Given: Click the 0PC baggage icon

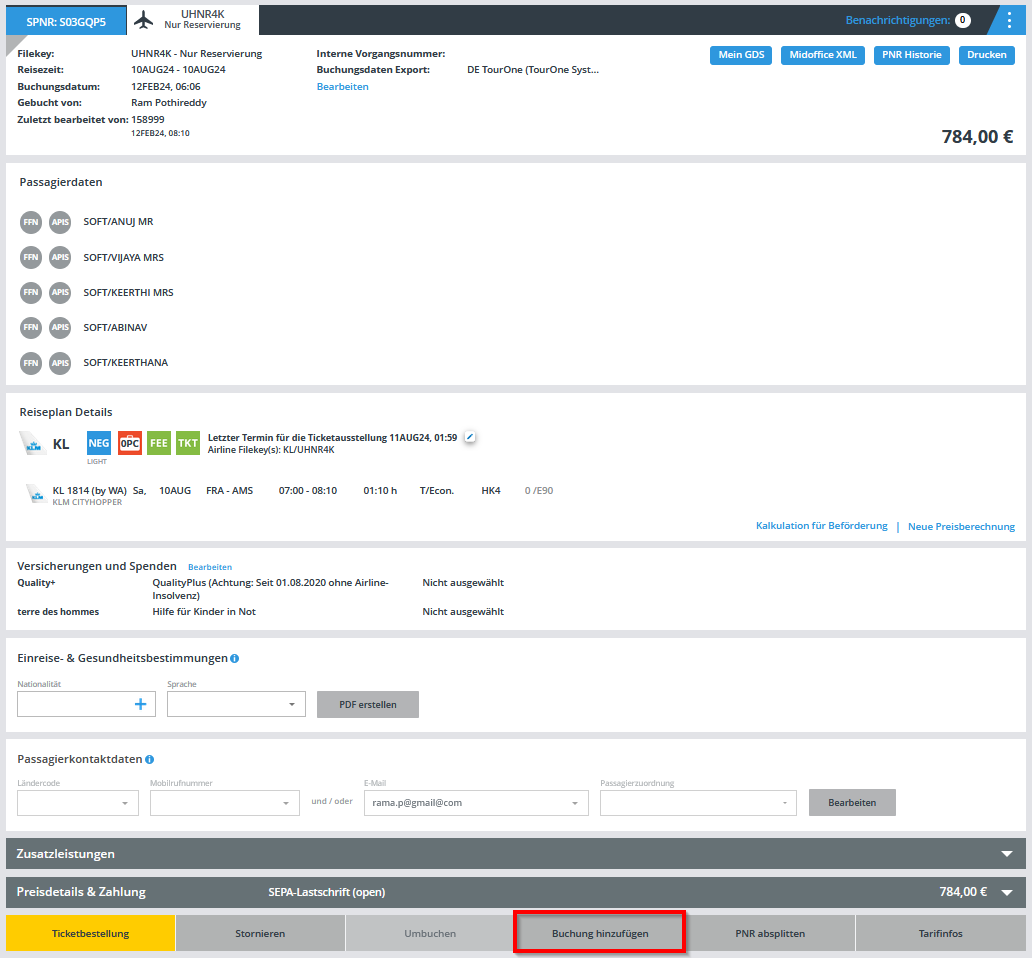Looking at the screenshot, I should tap(129, 443).
